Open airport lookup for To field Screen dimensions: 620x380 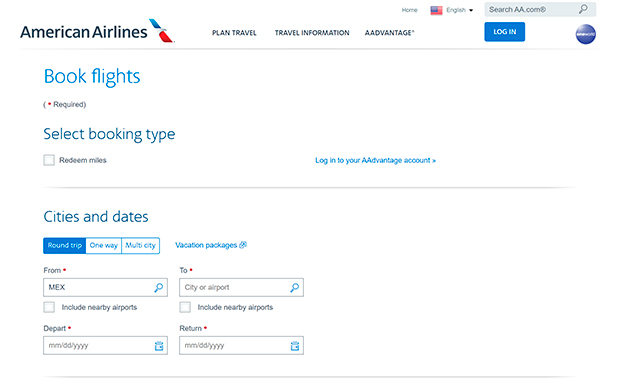pos(295,287)
